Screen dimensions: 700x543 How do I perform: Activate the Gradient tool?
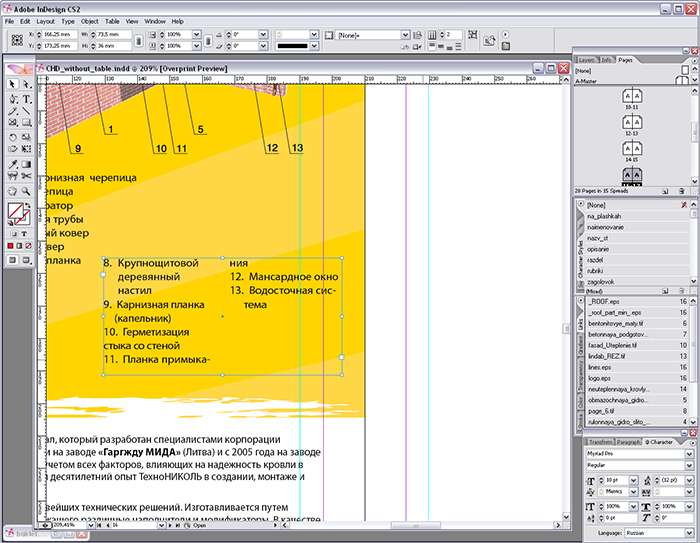point(26,164)
